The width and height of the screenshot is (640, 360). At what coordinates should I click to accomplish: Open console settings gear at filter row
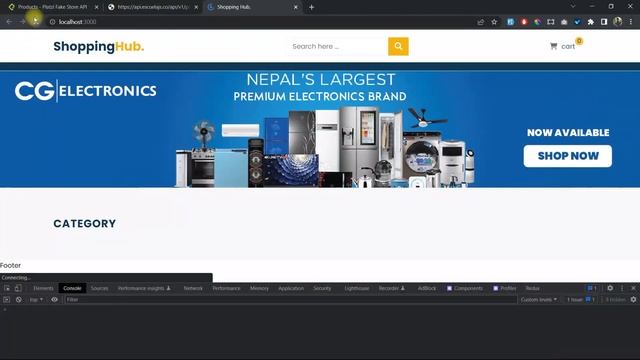(633, 300)
